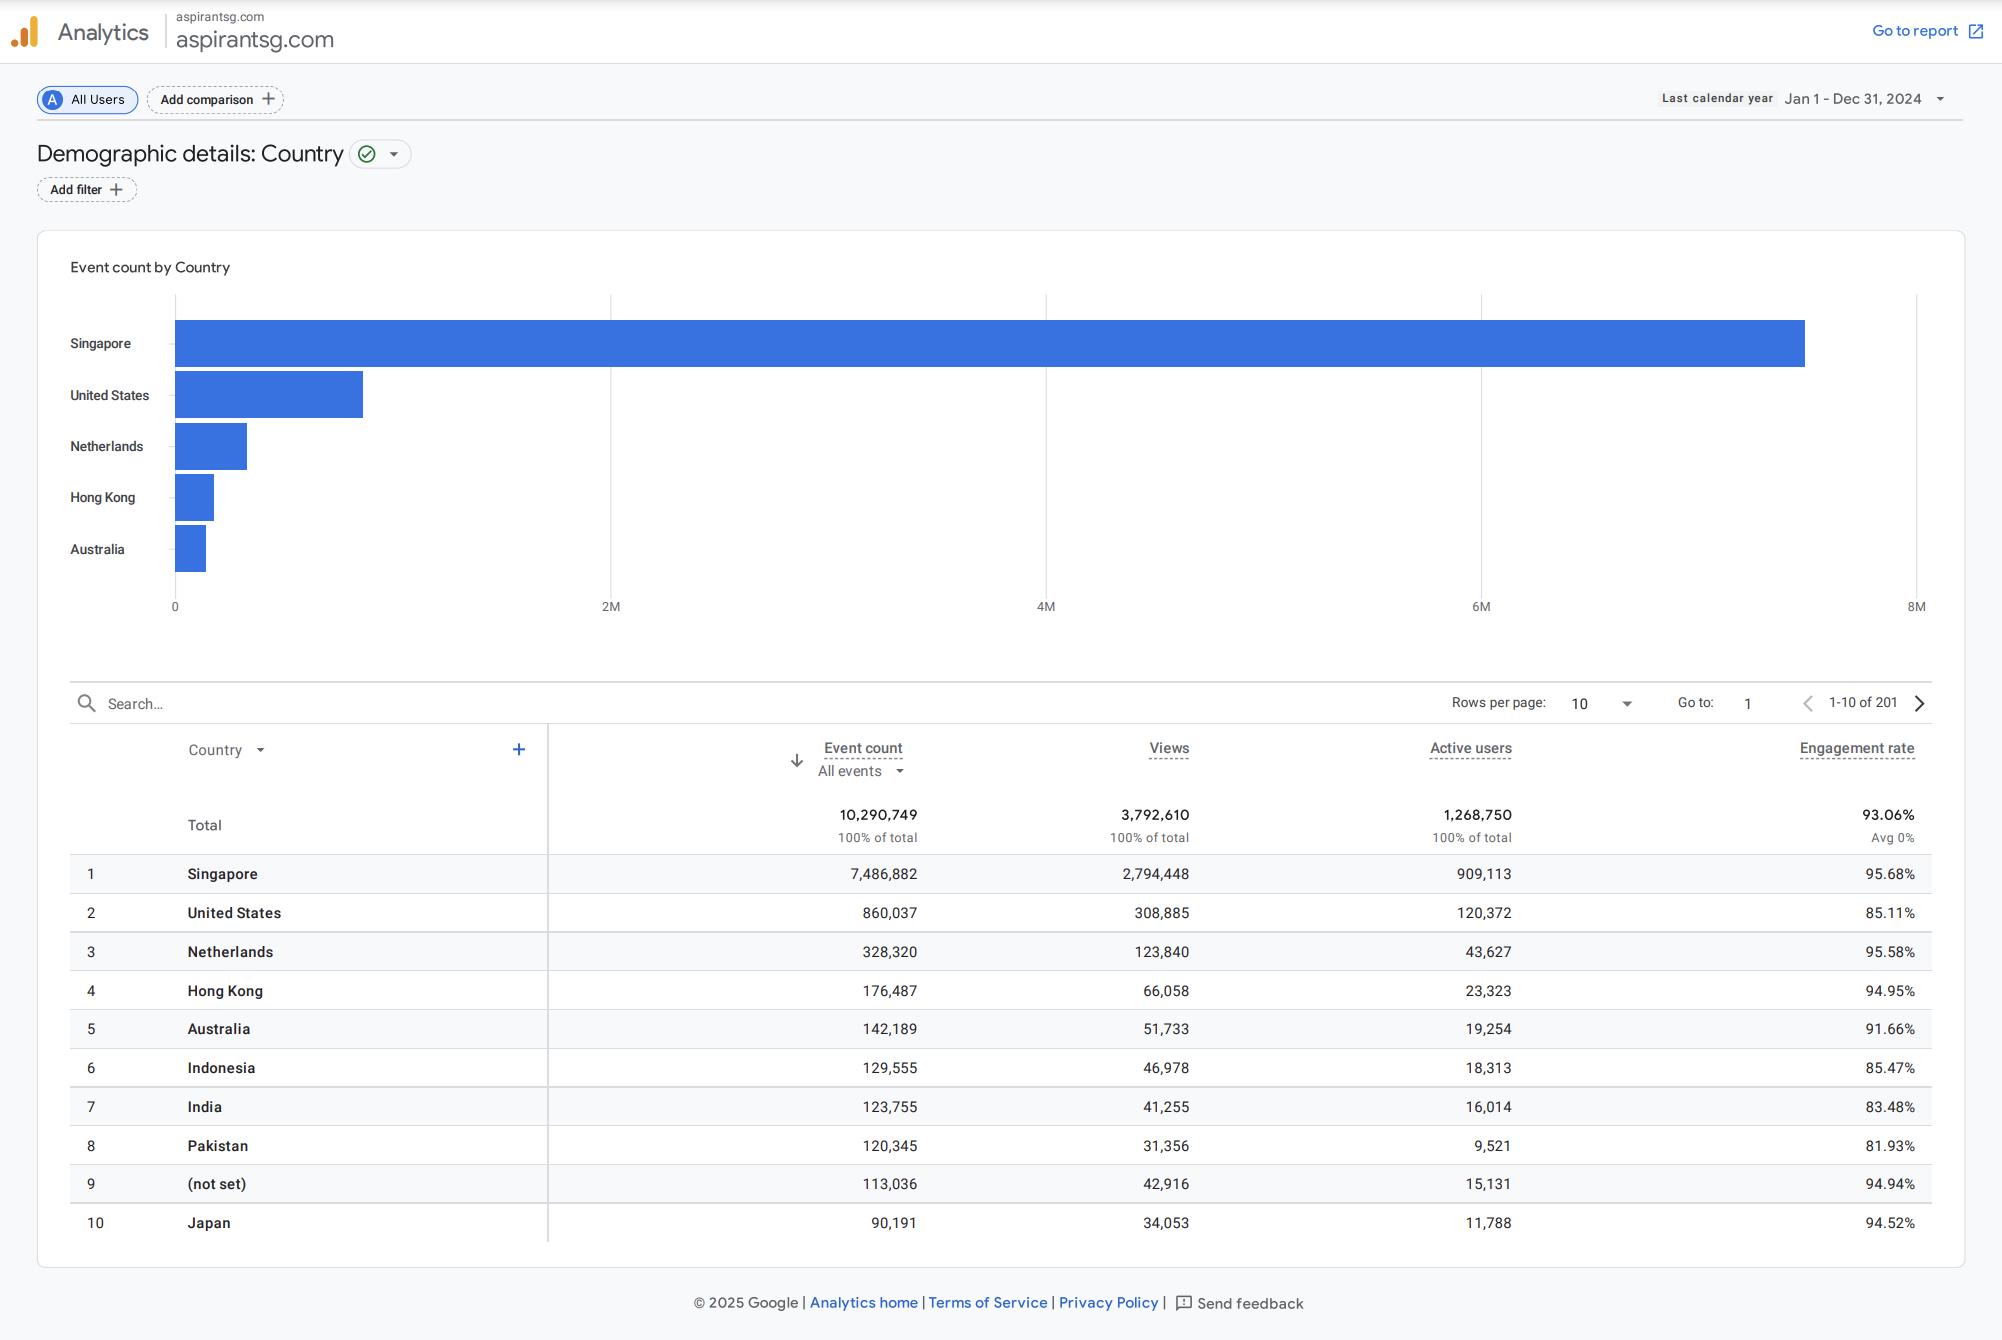Go to next page of results
The image size is (2002, 1340).
pyautogui.click(x=1919, y=704)
